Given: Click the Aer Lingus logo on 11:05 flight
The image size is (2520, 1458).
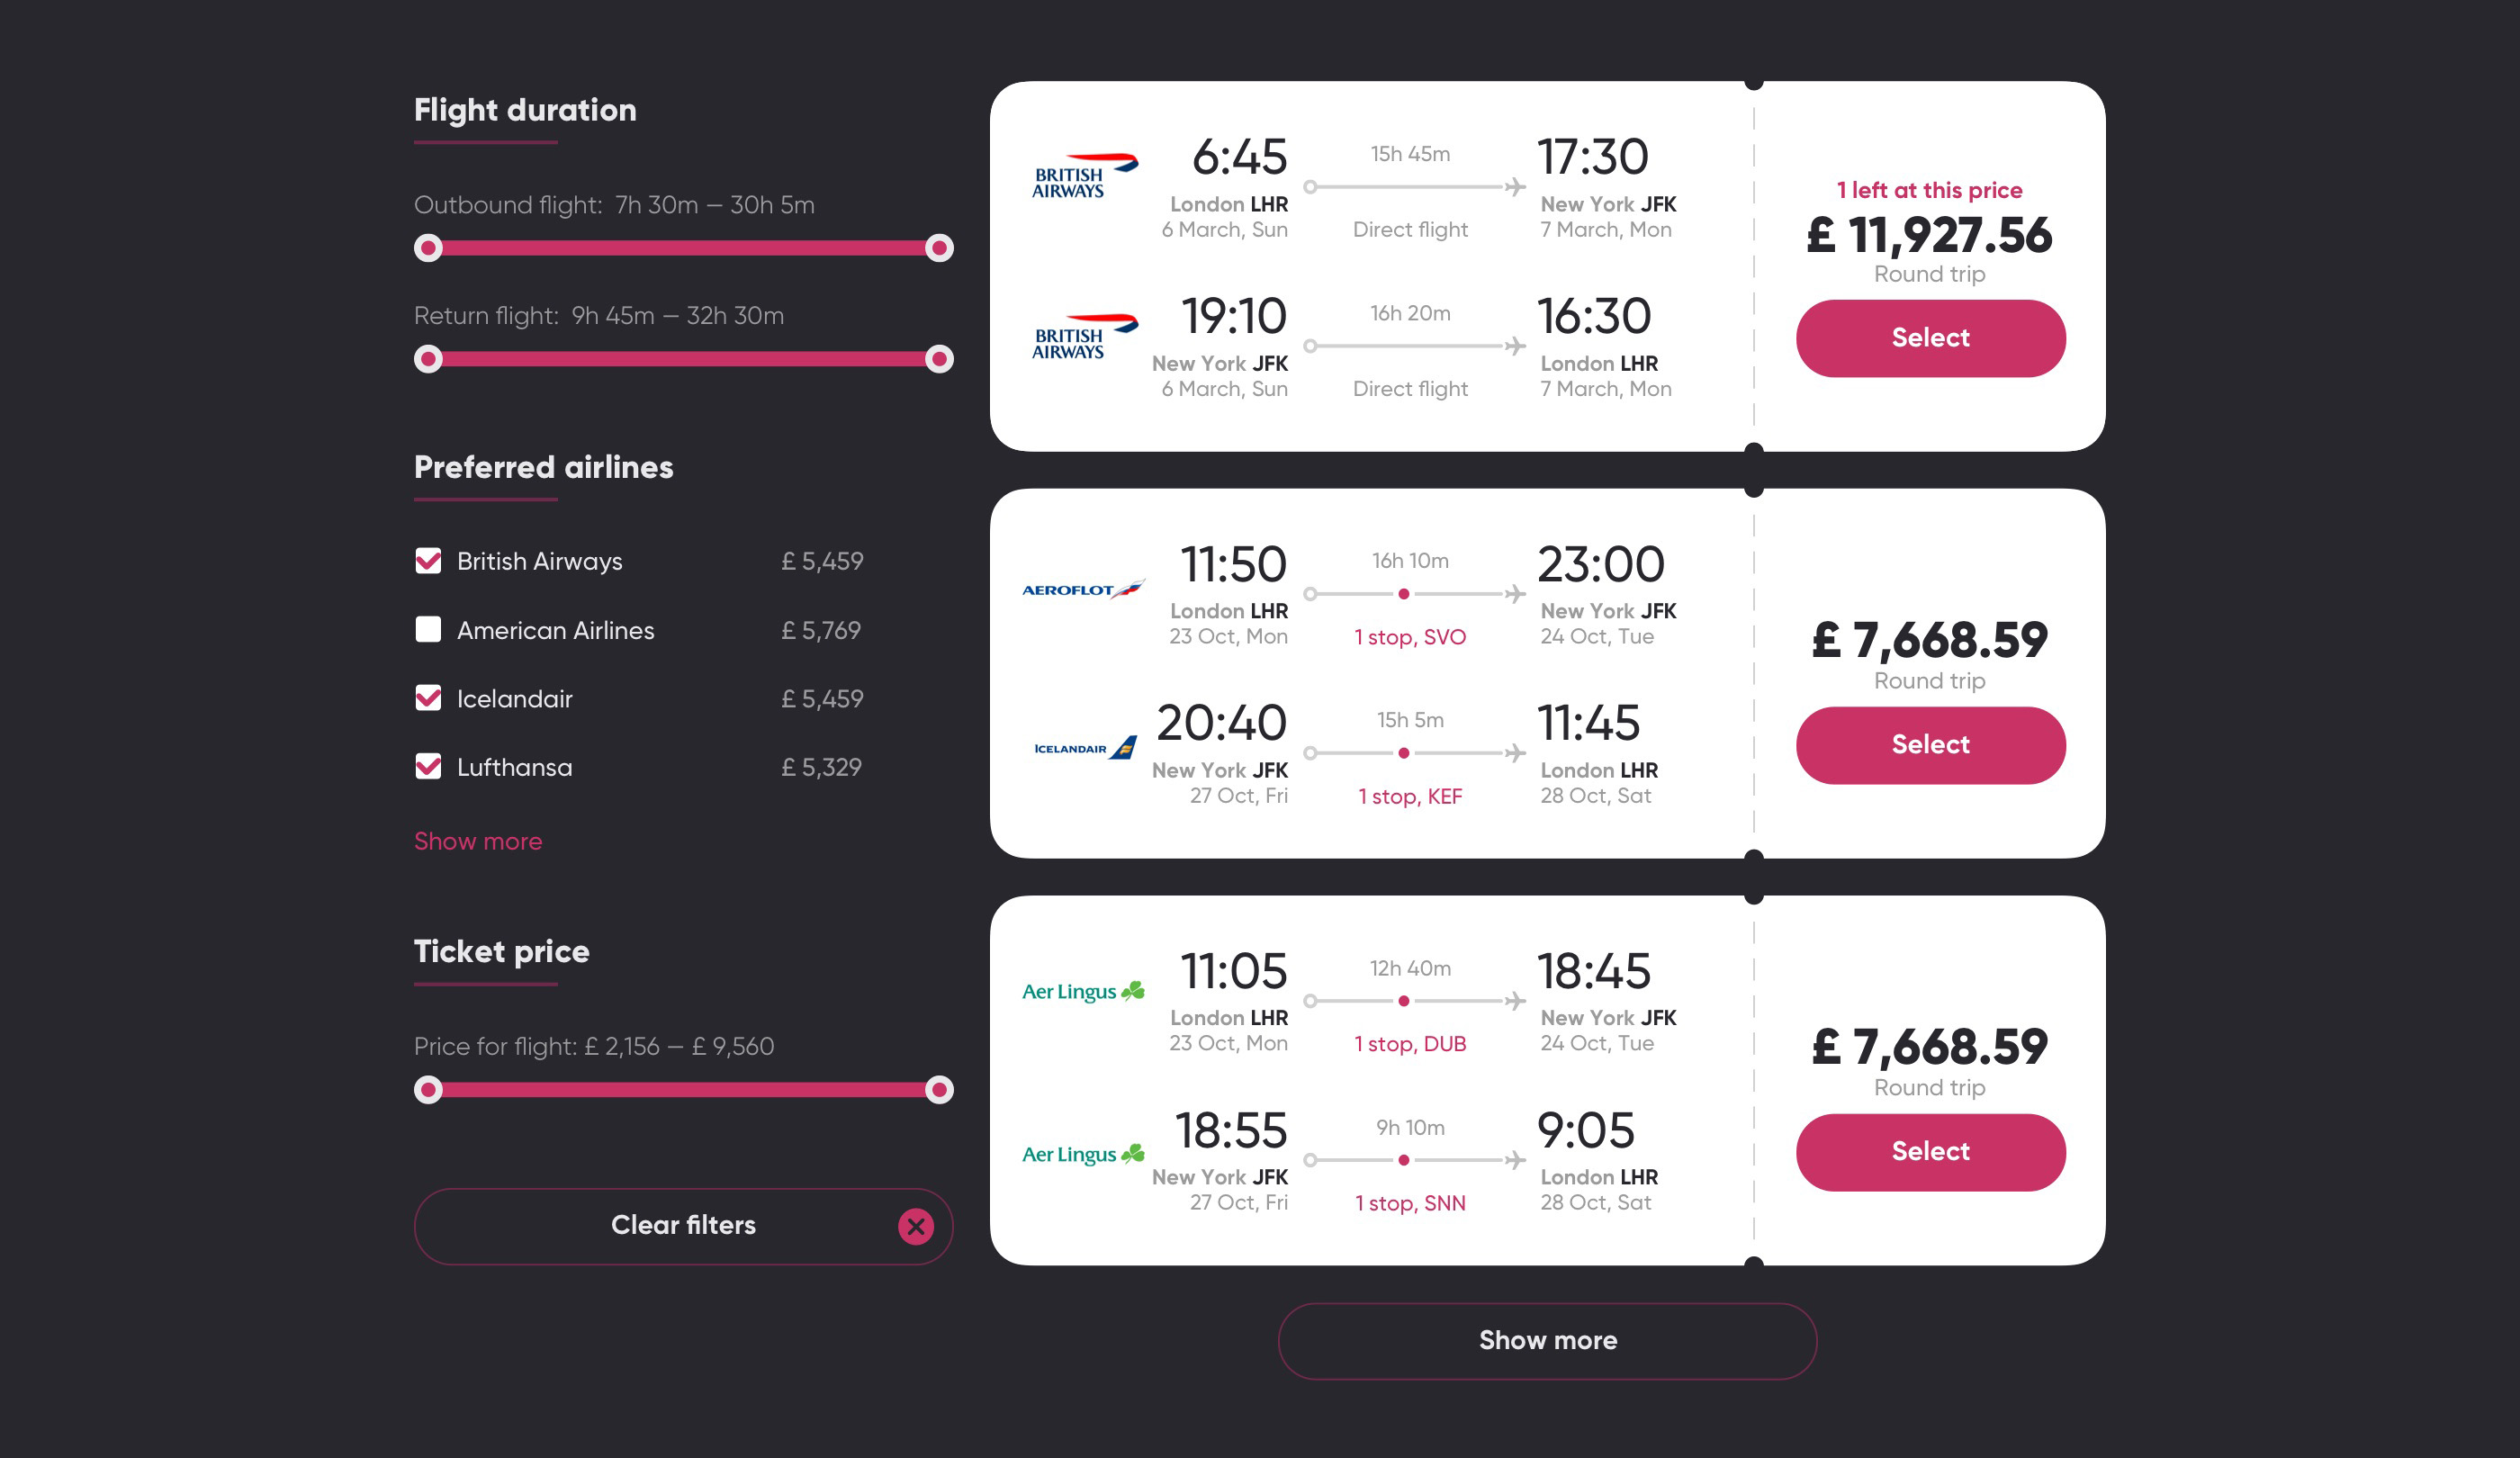Looking at the screenshot, I should (1082, 991).
